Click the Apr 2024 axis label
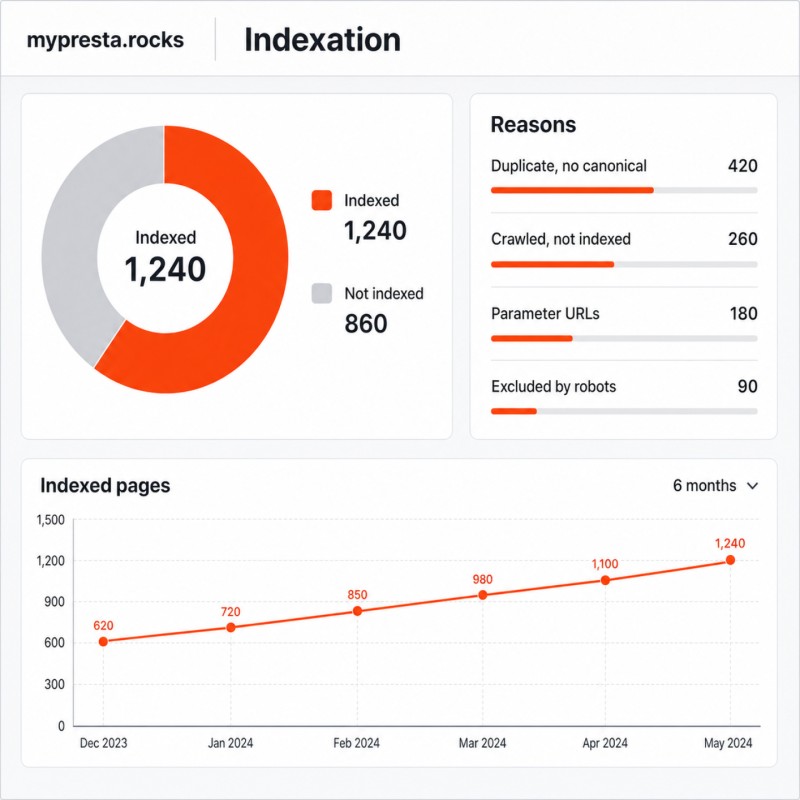 [x=605, y=743]
